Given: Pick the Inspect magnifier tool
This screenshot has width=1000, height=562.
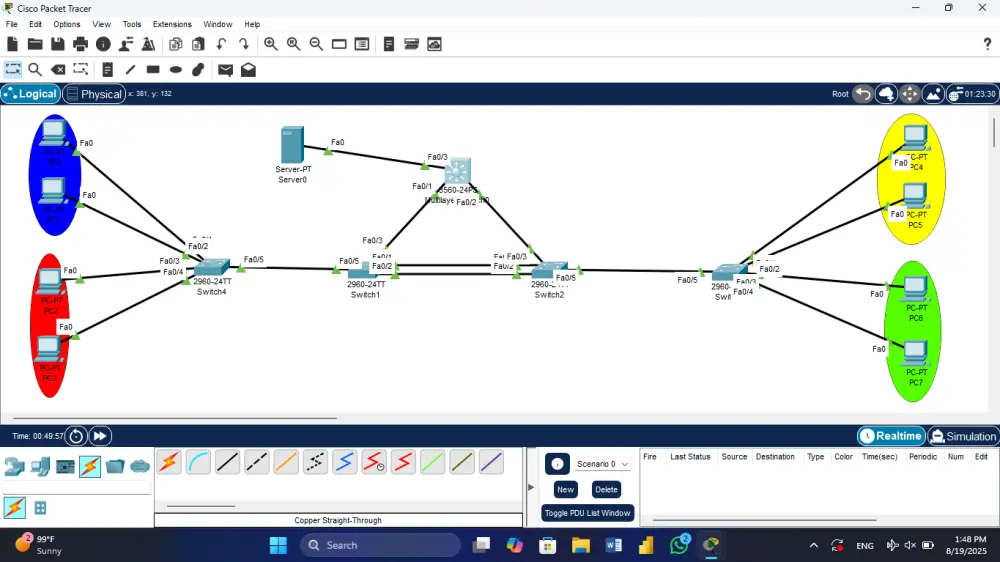Looking at the screenshot, I should 35,70.
